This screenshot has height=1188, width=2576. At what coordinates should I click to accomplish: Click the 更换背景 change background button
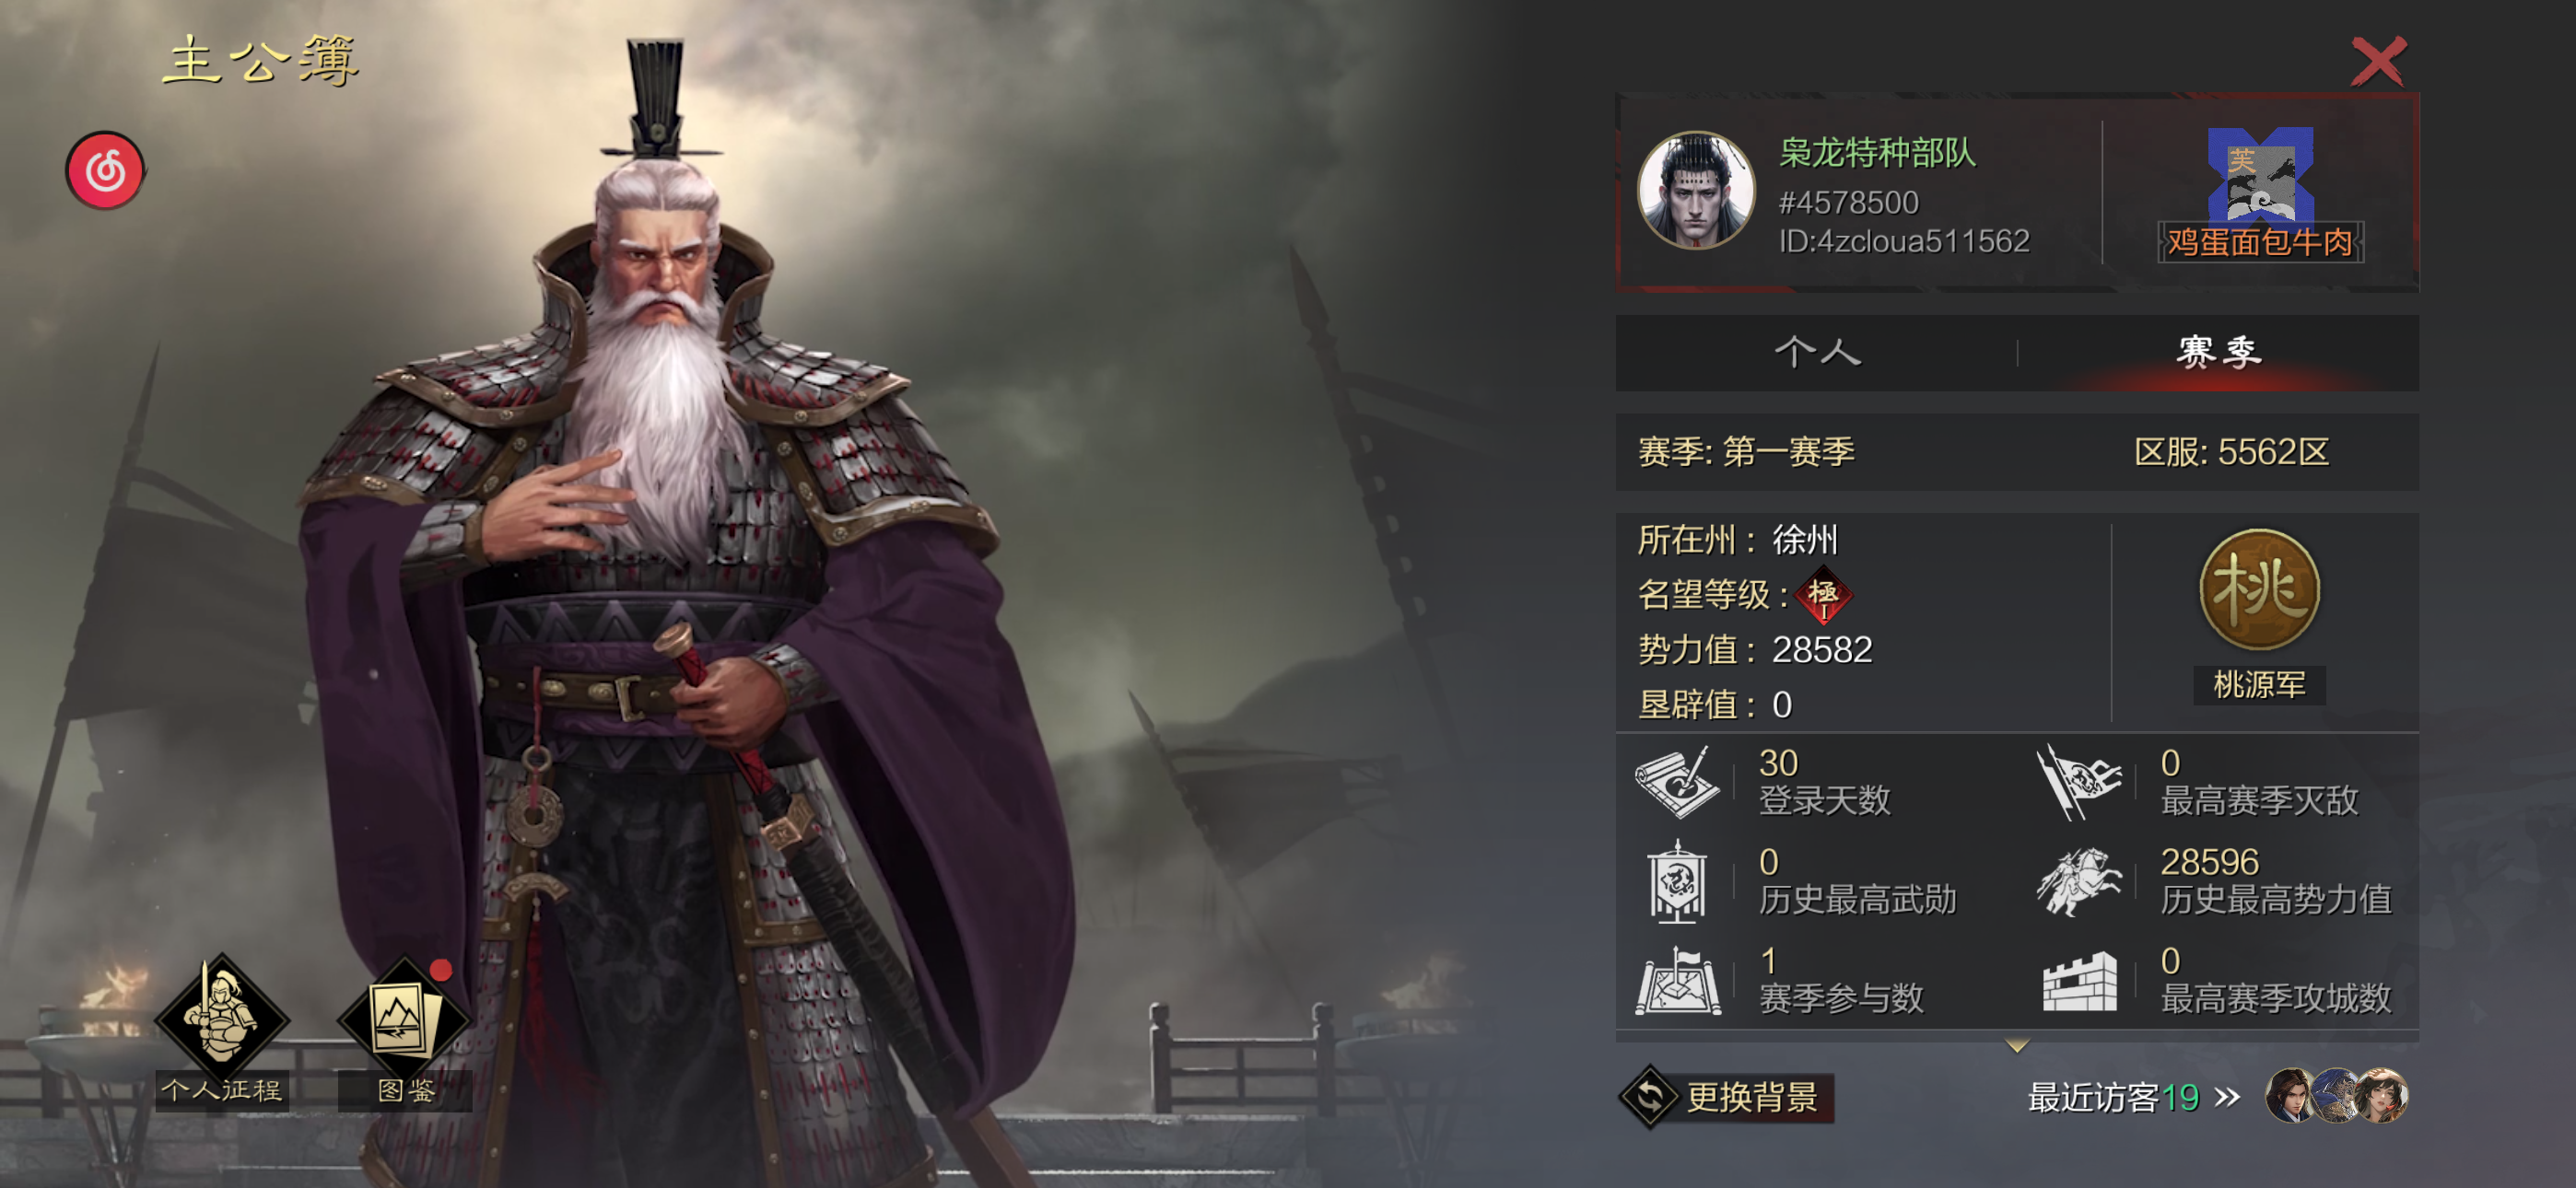click(1727, 1097)
